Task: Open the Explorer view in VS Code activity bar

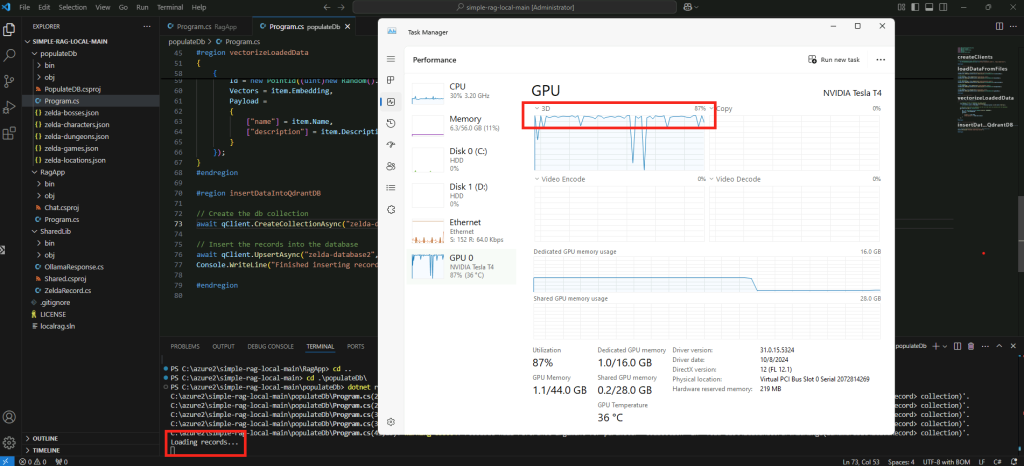Action: click(x=9, y=29)
